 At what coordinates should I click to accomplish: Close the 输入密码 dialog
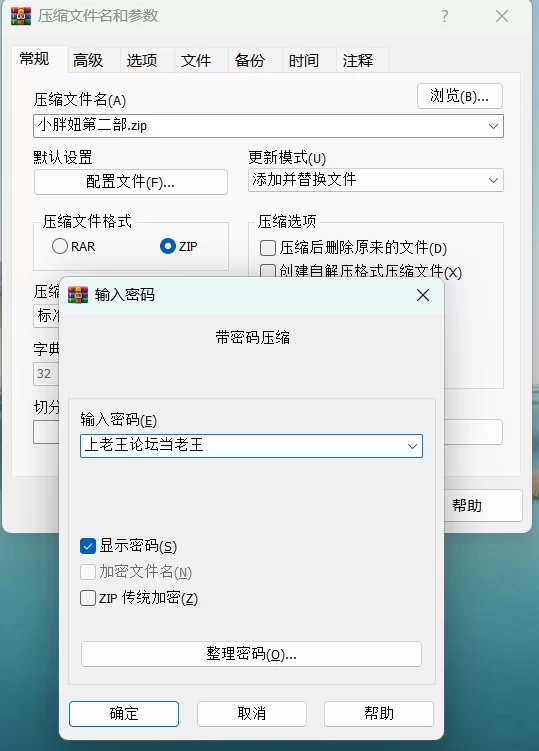pyautogui.click(x=423, y=295)
